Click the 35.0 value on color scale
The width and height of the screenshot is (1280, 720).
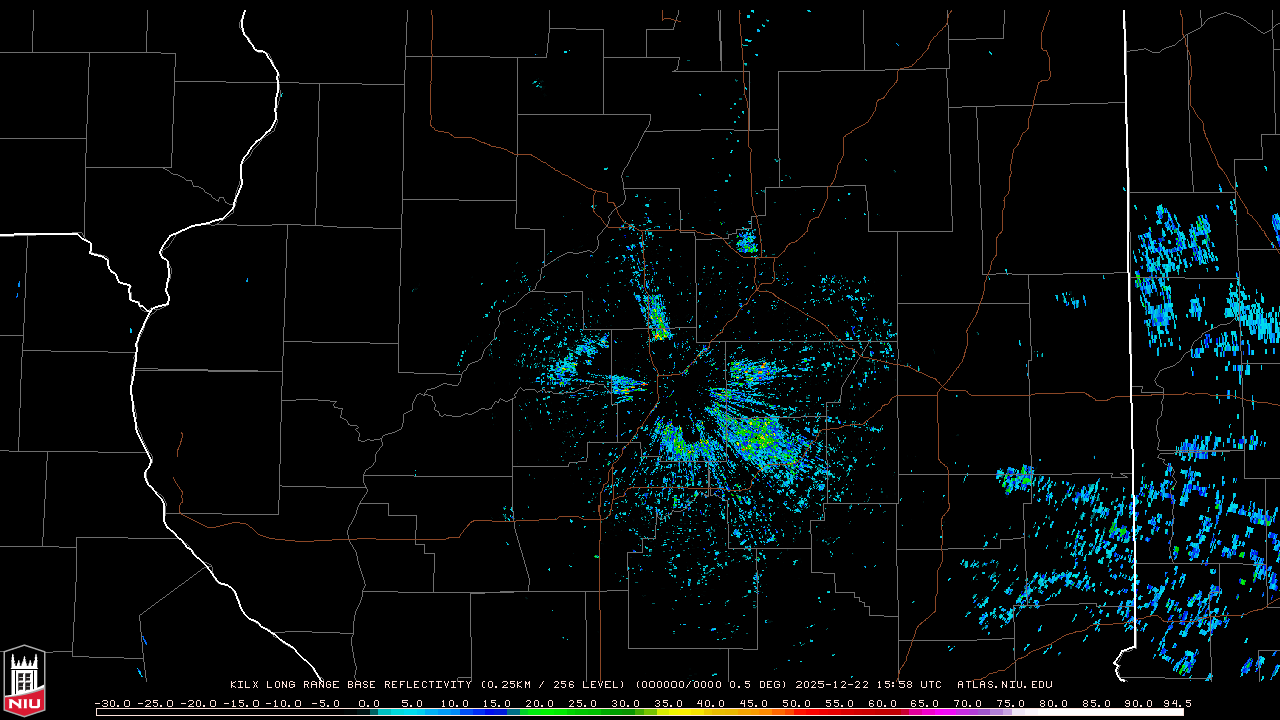click(x=668, y=704)
